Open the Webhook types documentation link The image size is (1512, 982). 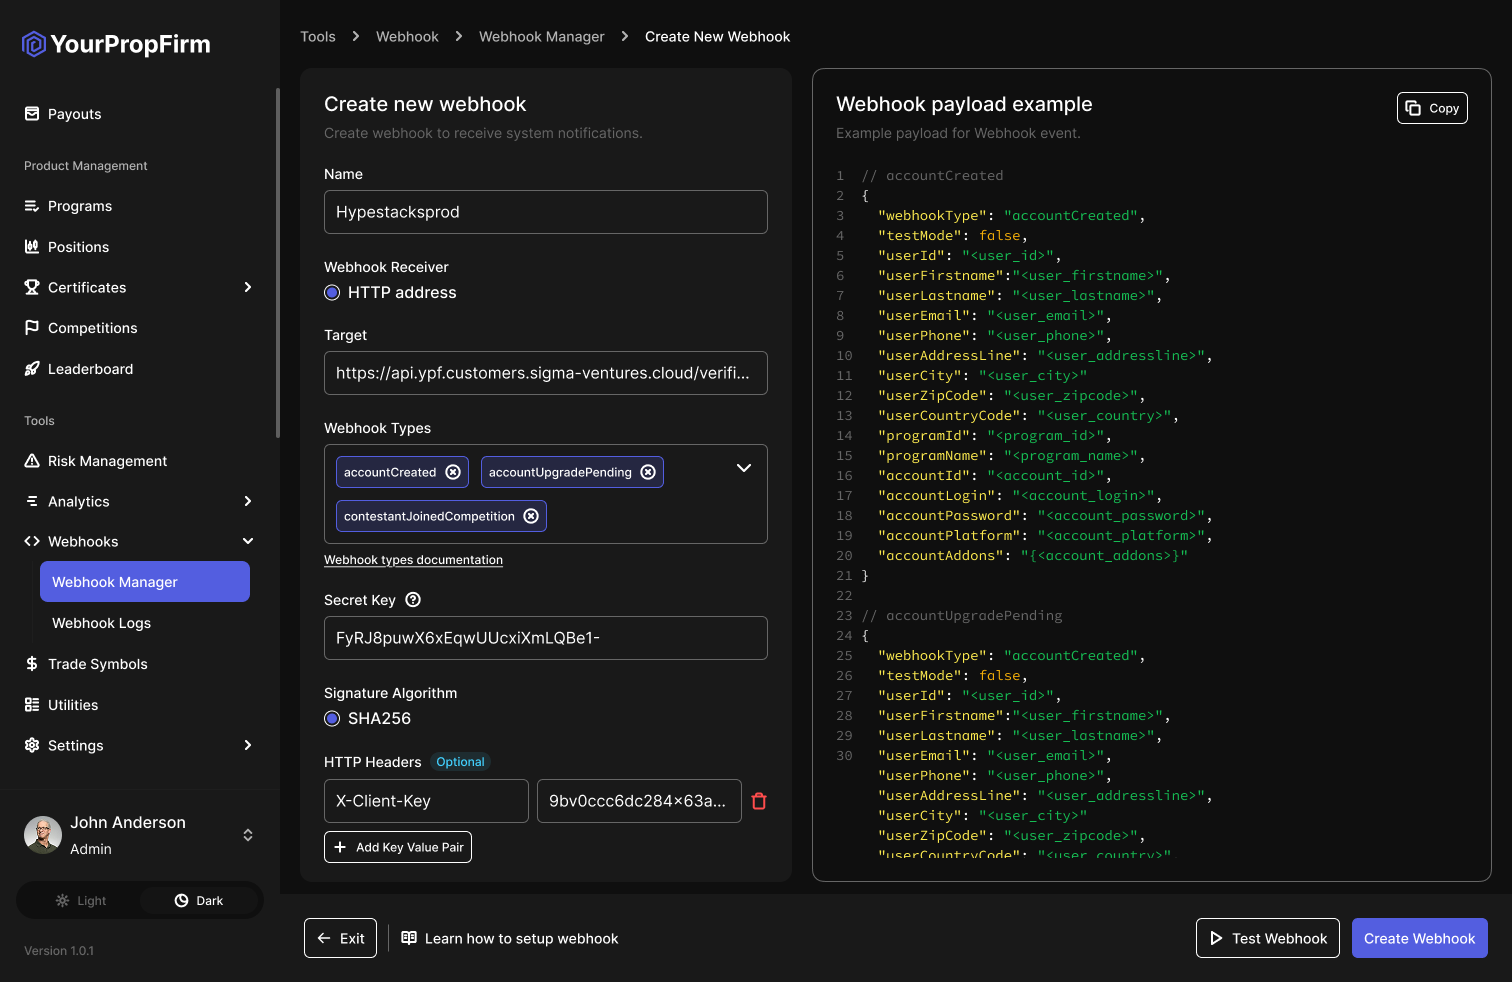tap(413, 560)
